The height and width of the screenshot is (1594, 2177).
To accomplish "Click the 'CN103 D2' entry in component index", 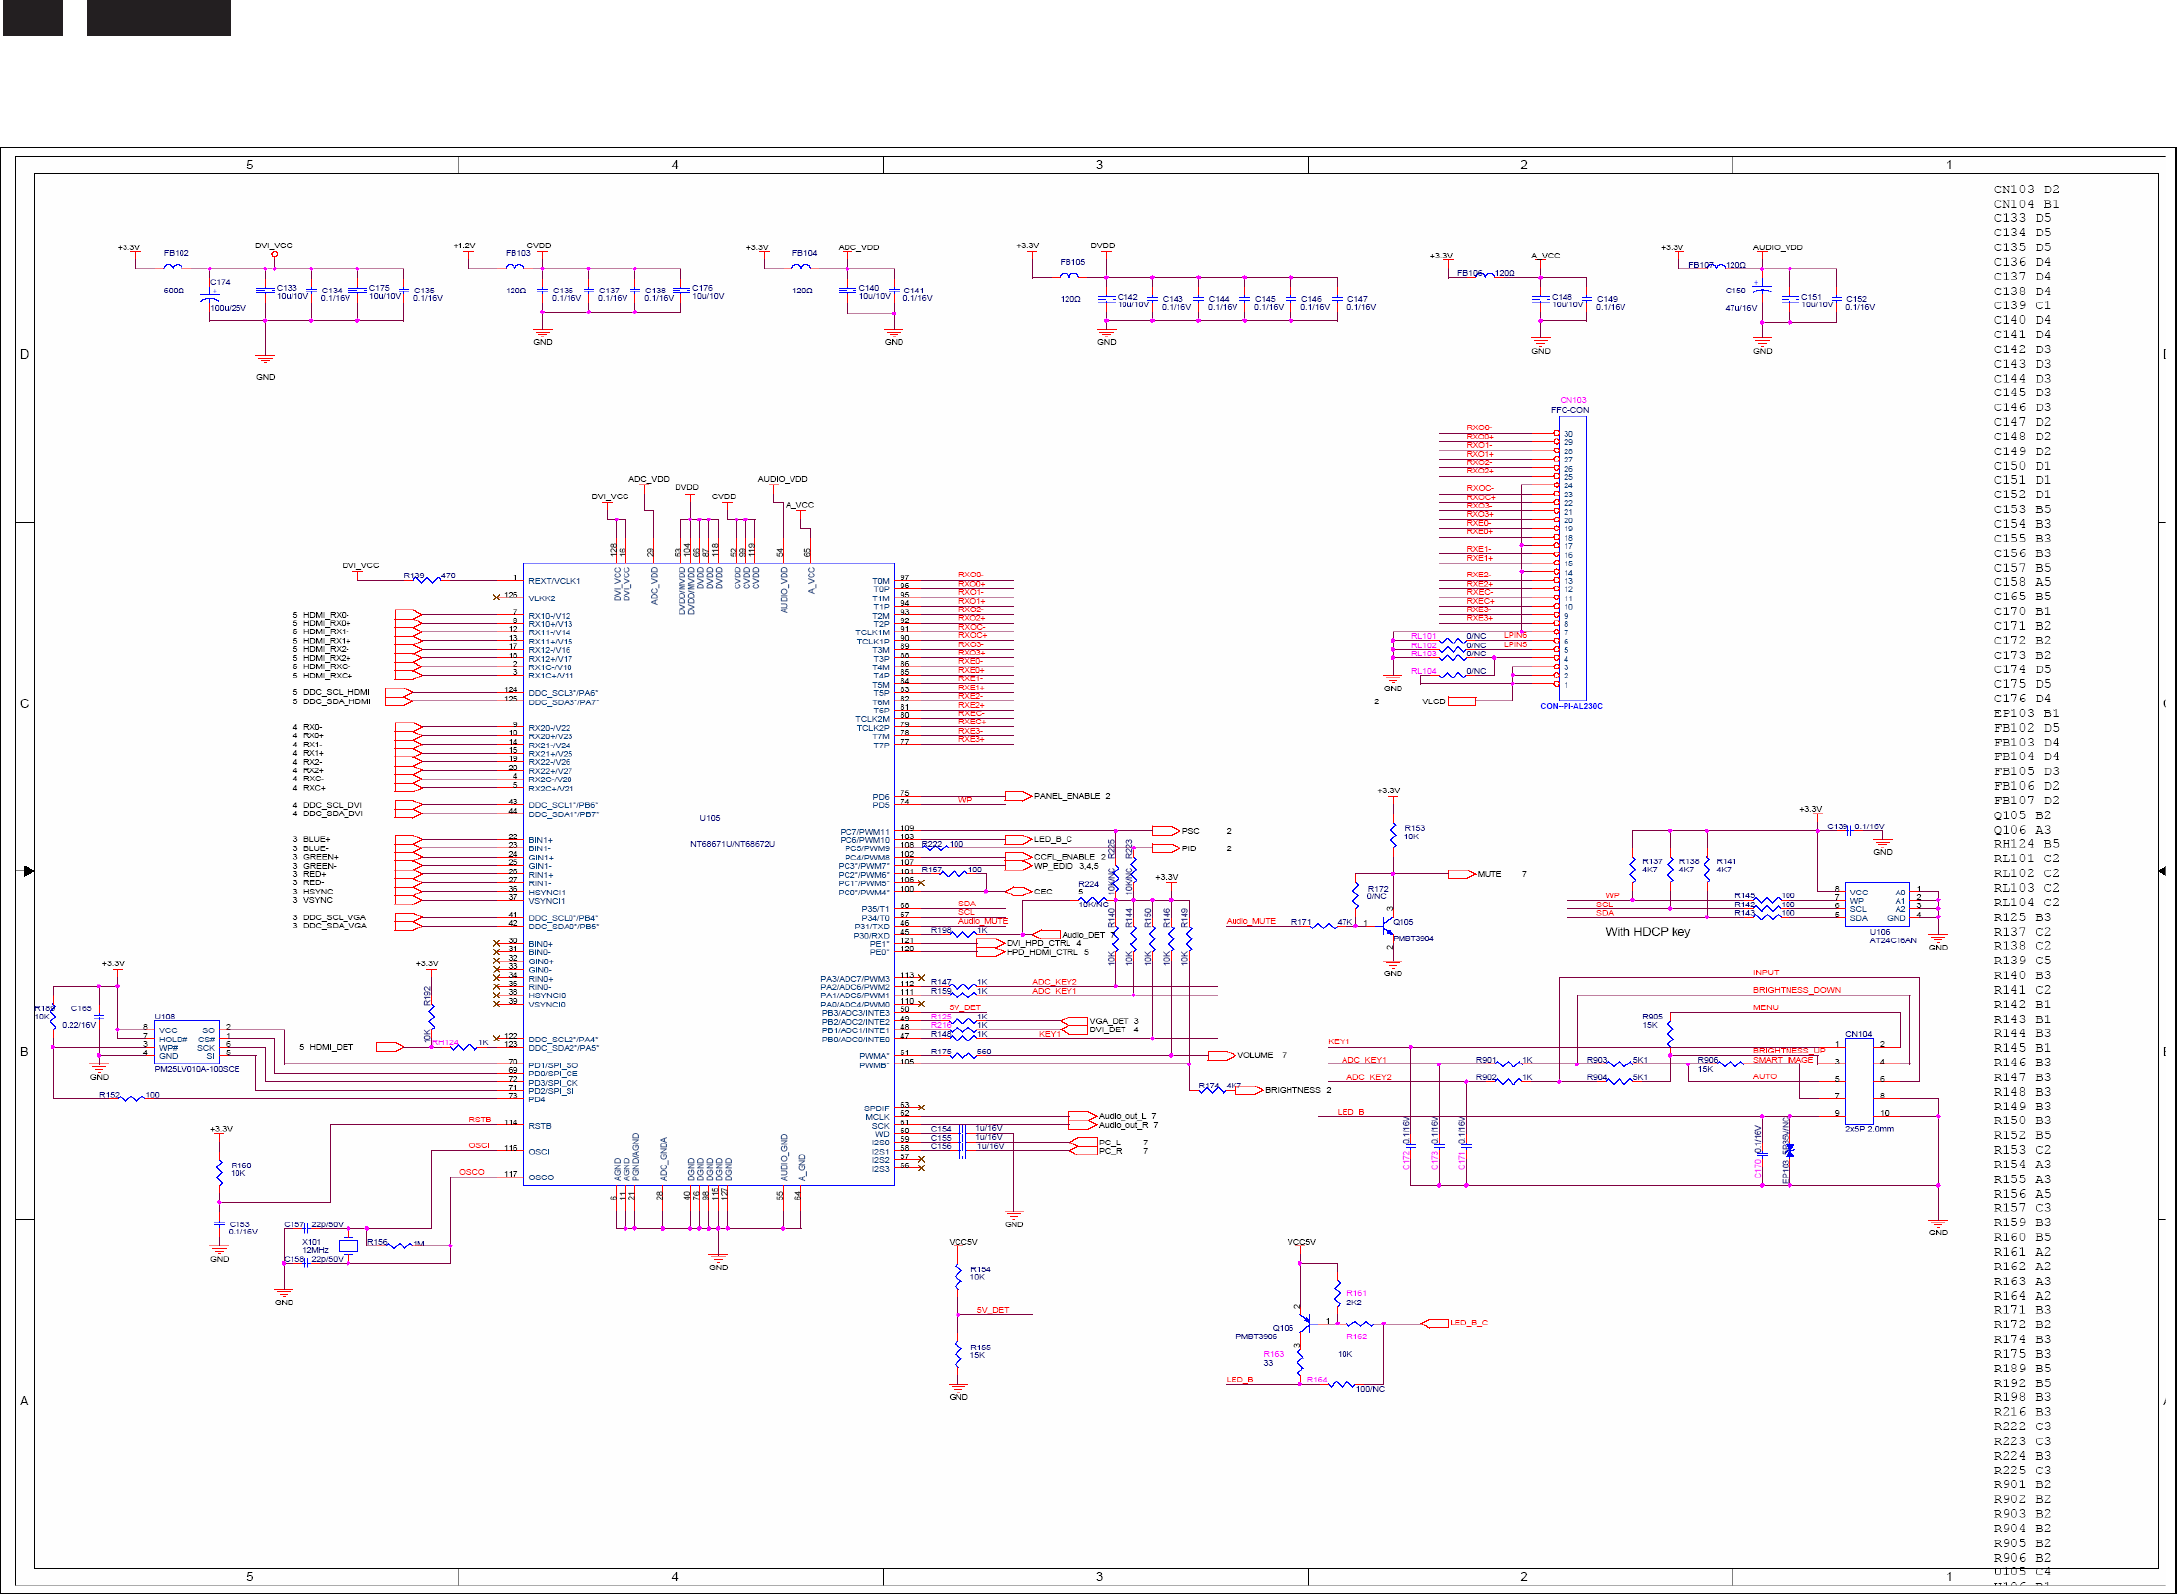I will (2026, 189).
